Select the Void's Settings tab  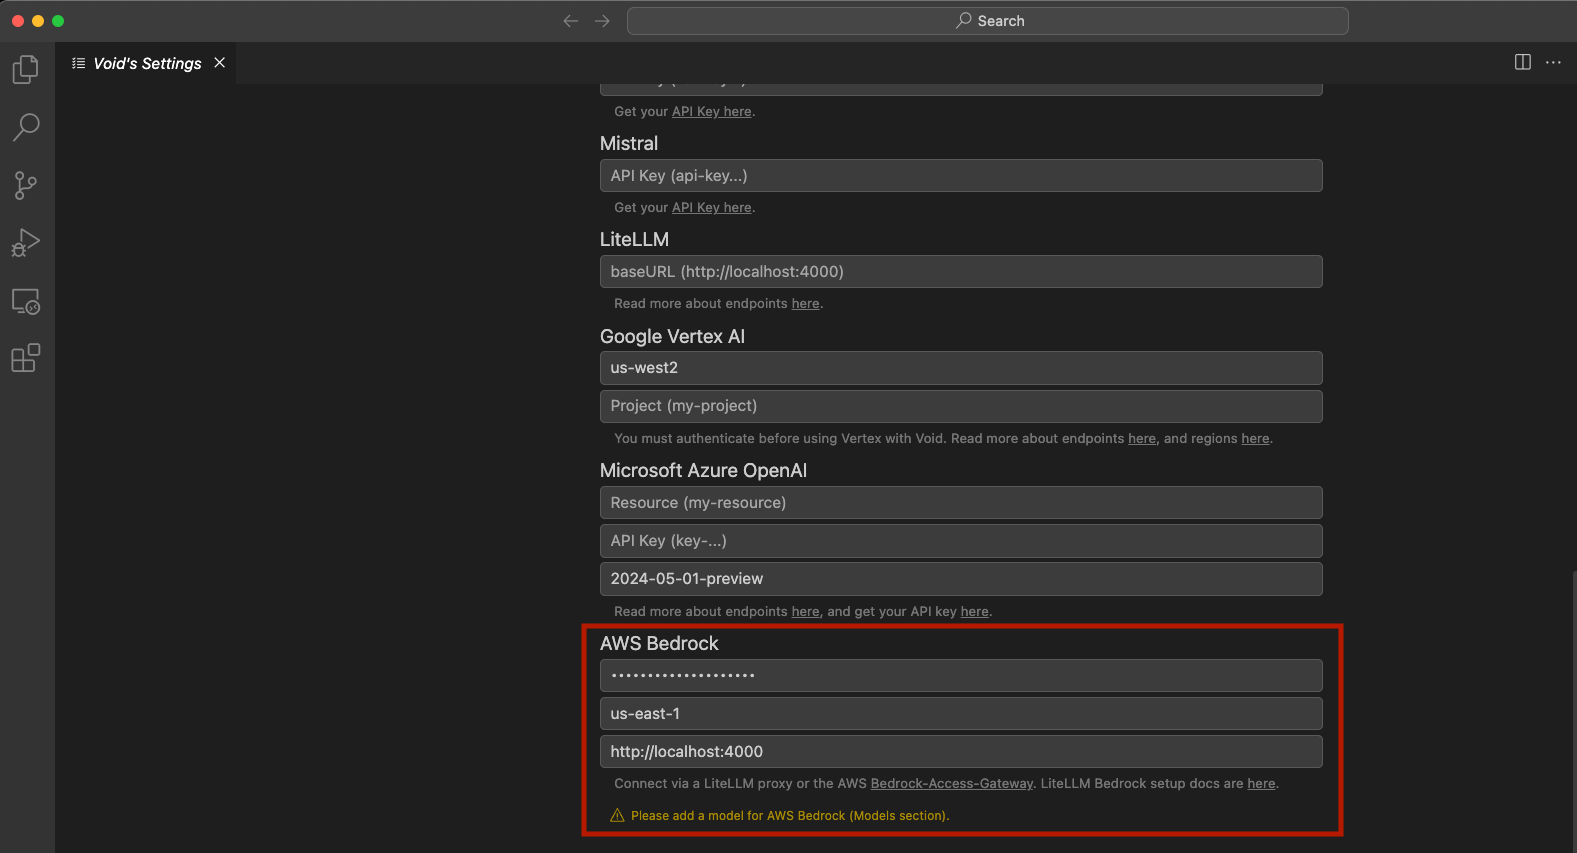146,63
